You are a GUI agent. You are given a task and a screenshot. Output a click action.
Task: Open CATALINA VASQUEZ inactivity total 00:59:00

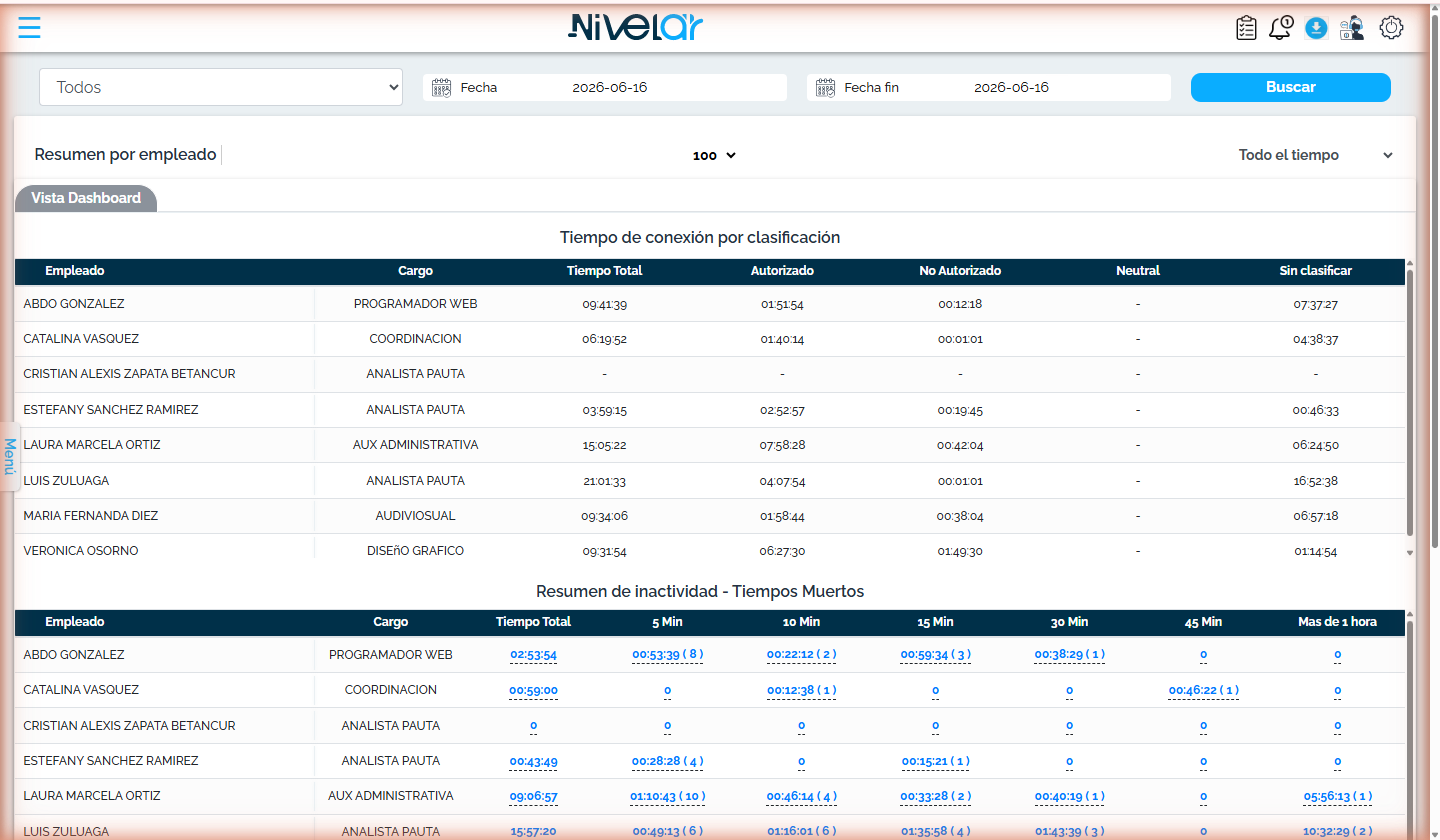tap(533, 690)
